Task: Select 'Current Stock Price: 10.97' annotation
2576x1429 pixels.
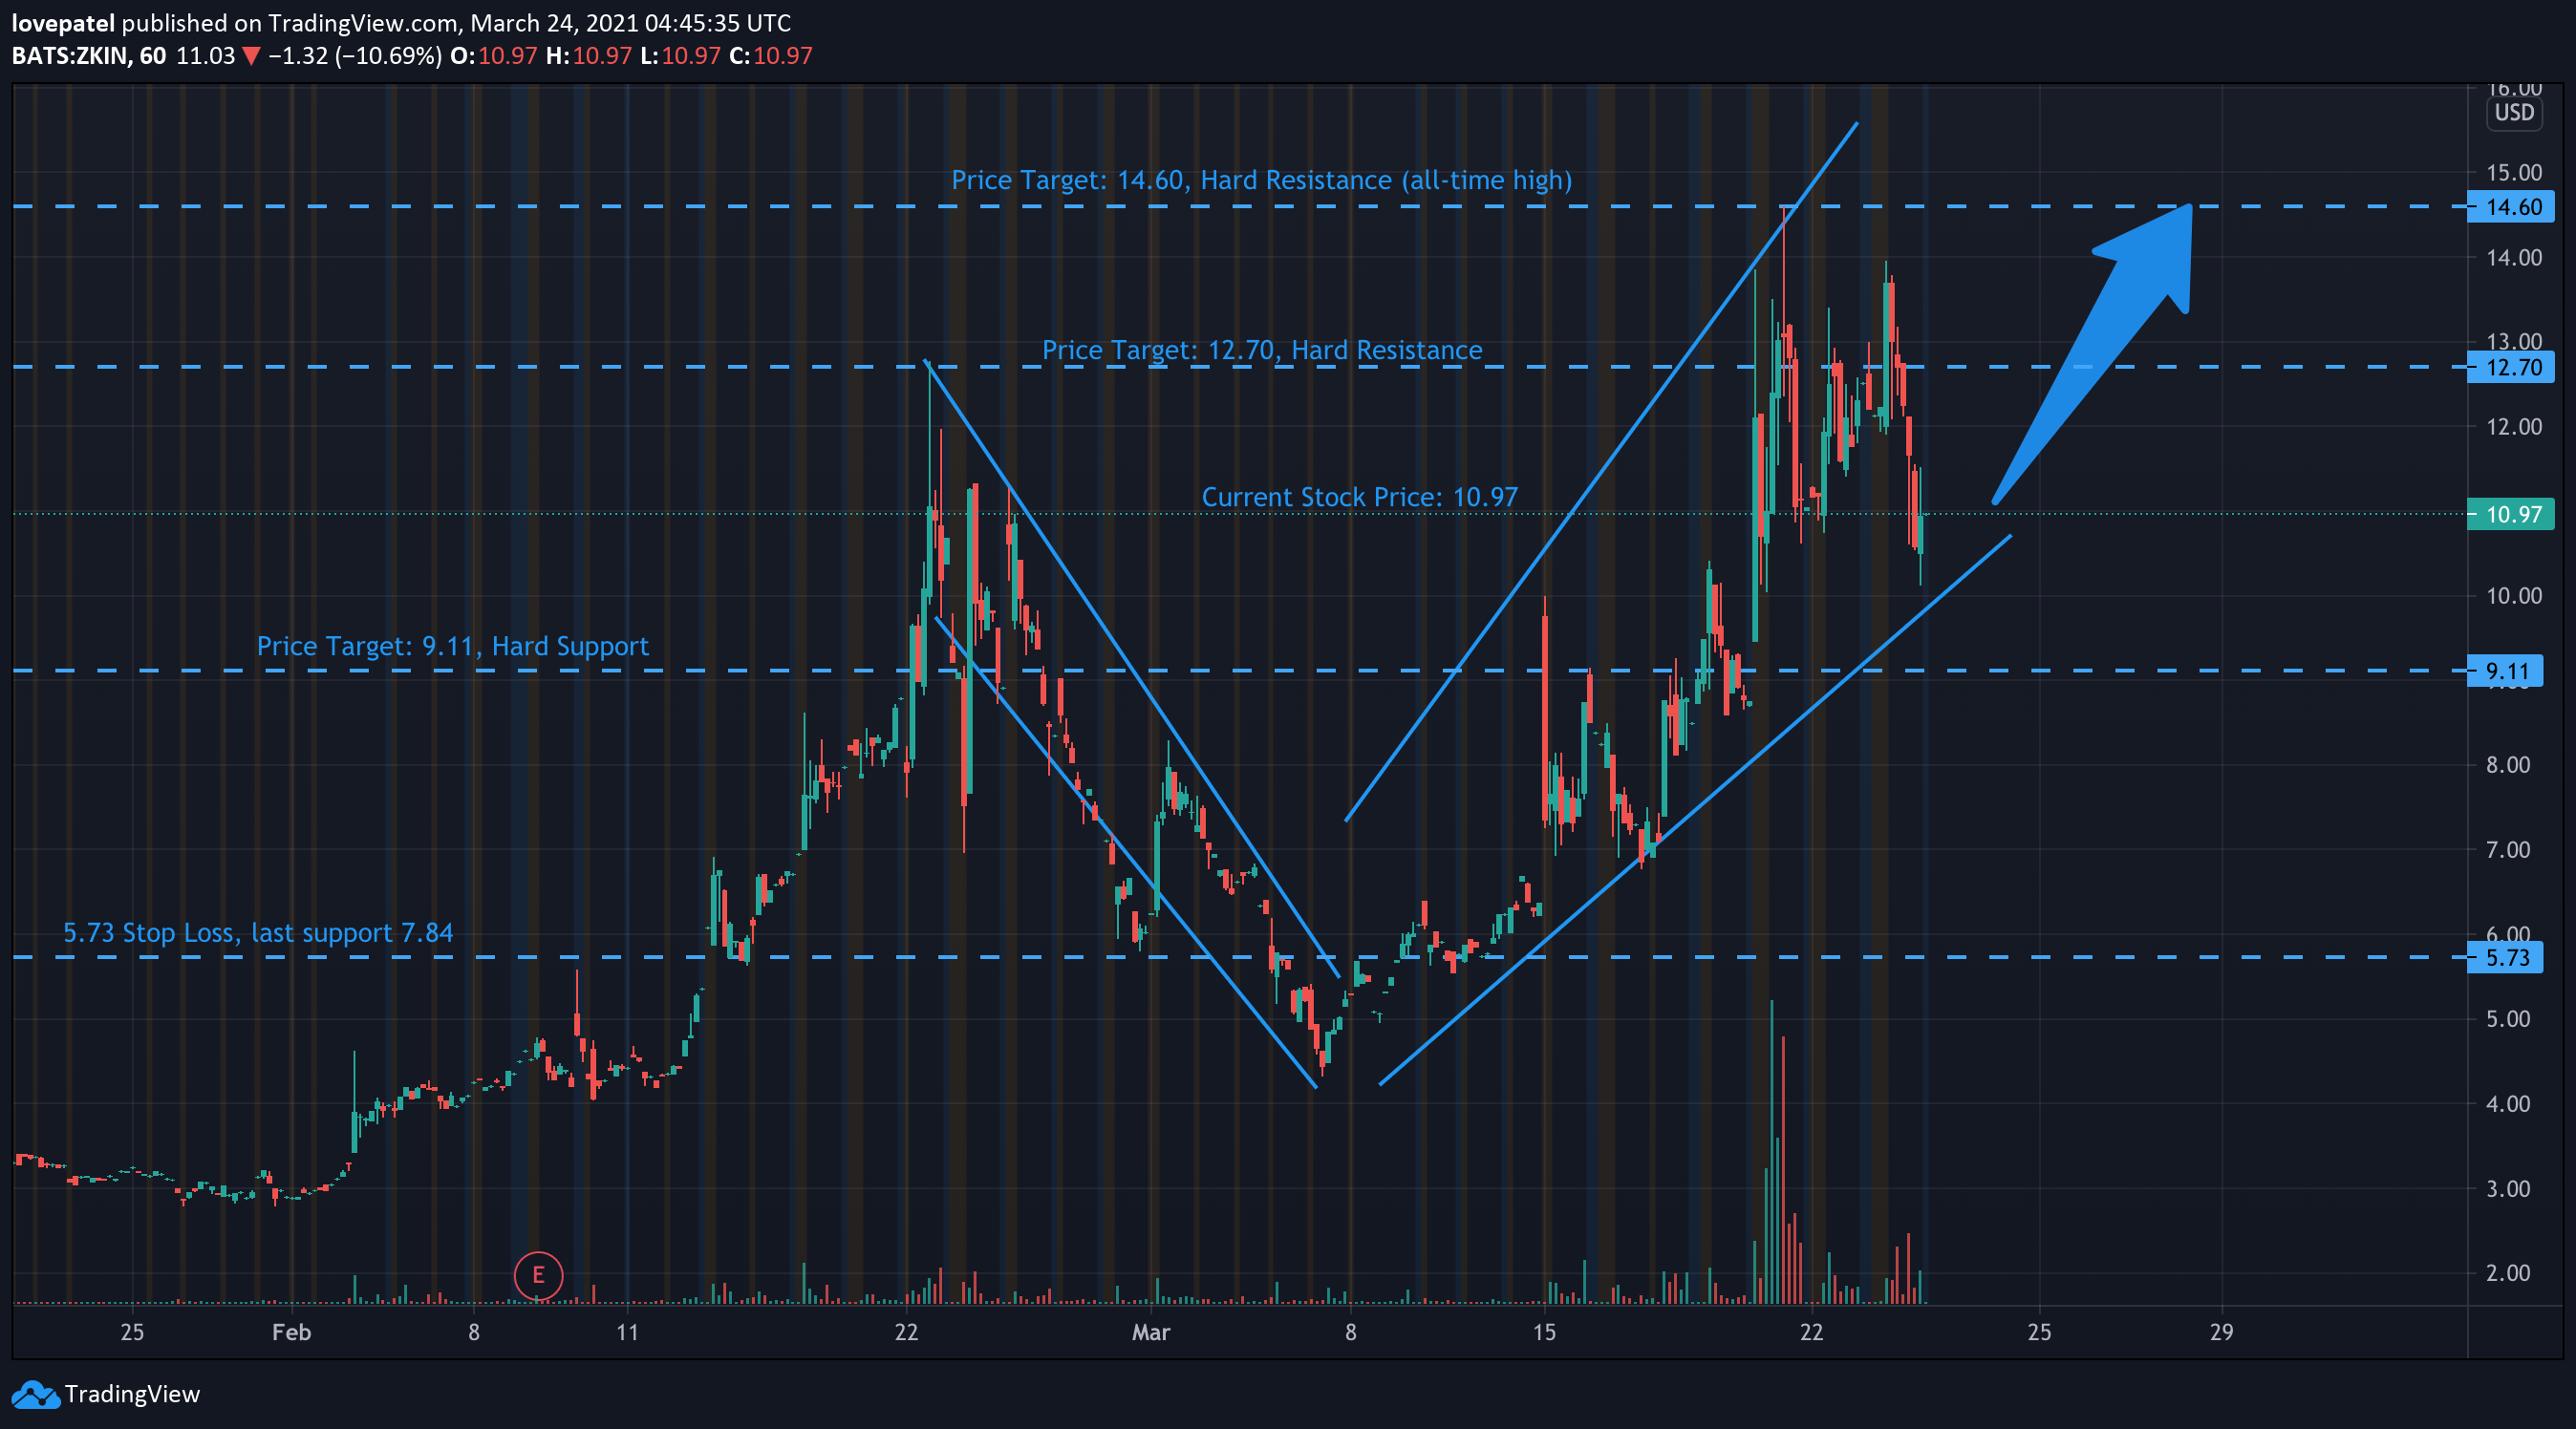Action: pyautogui.click(x=1359, y=497)
